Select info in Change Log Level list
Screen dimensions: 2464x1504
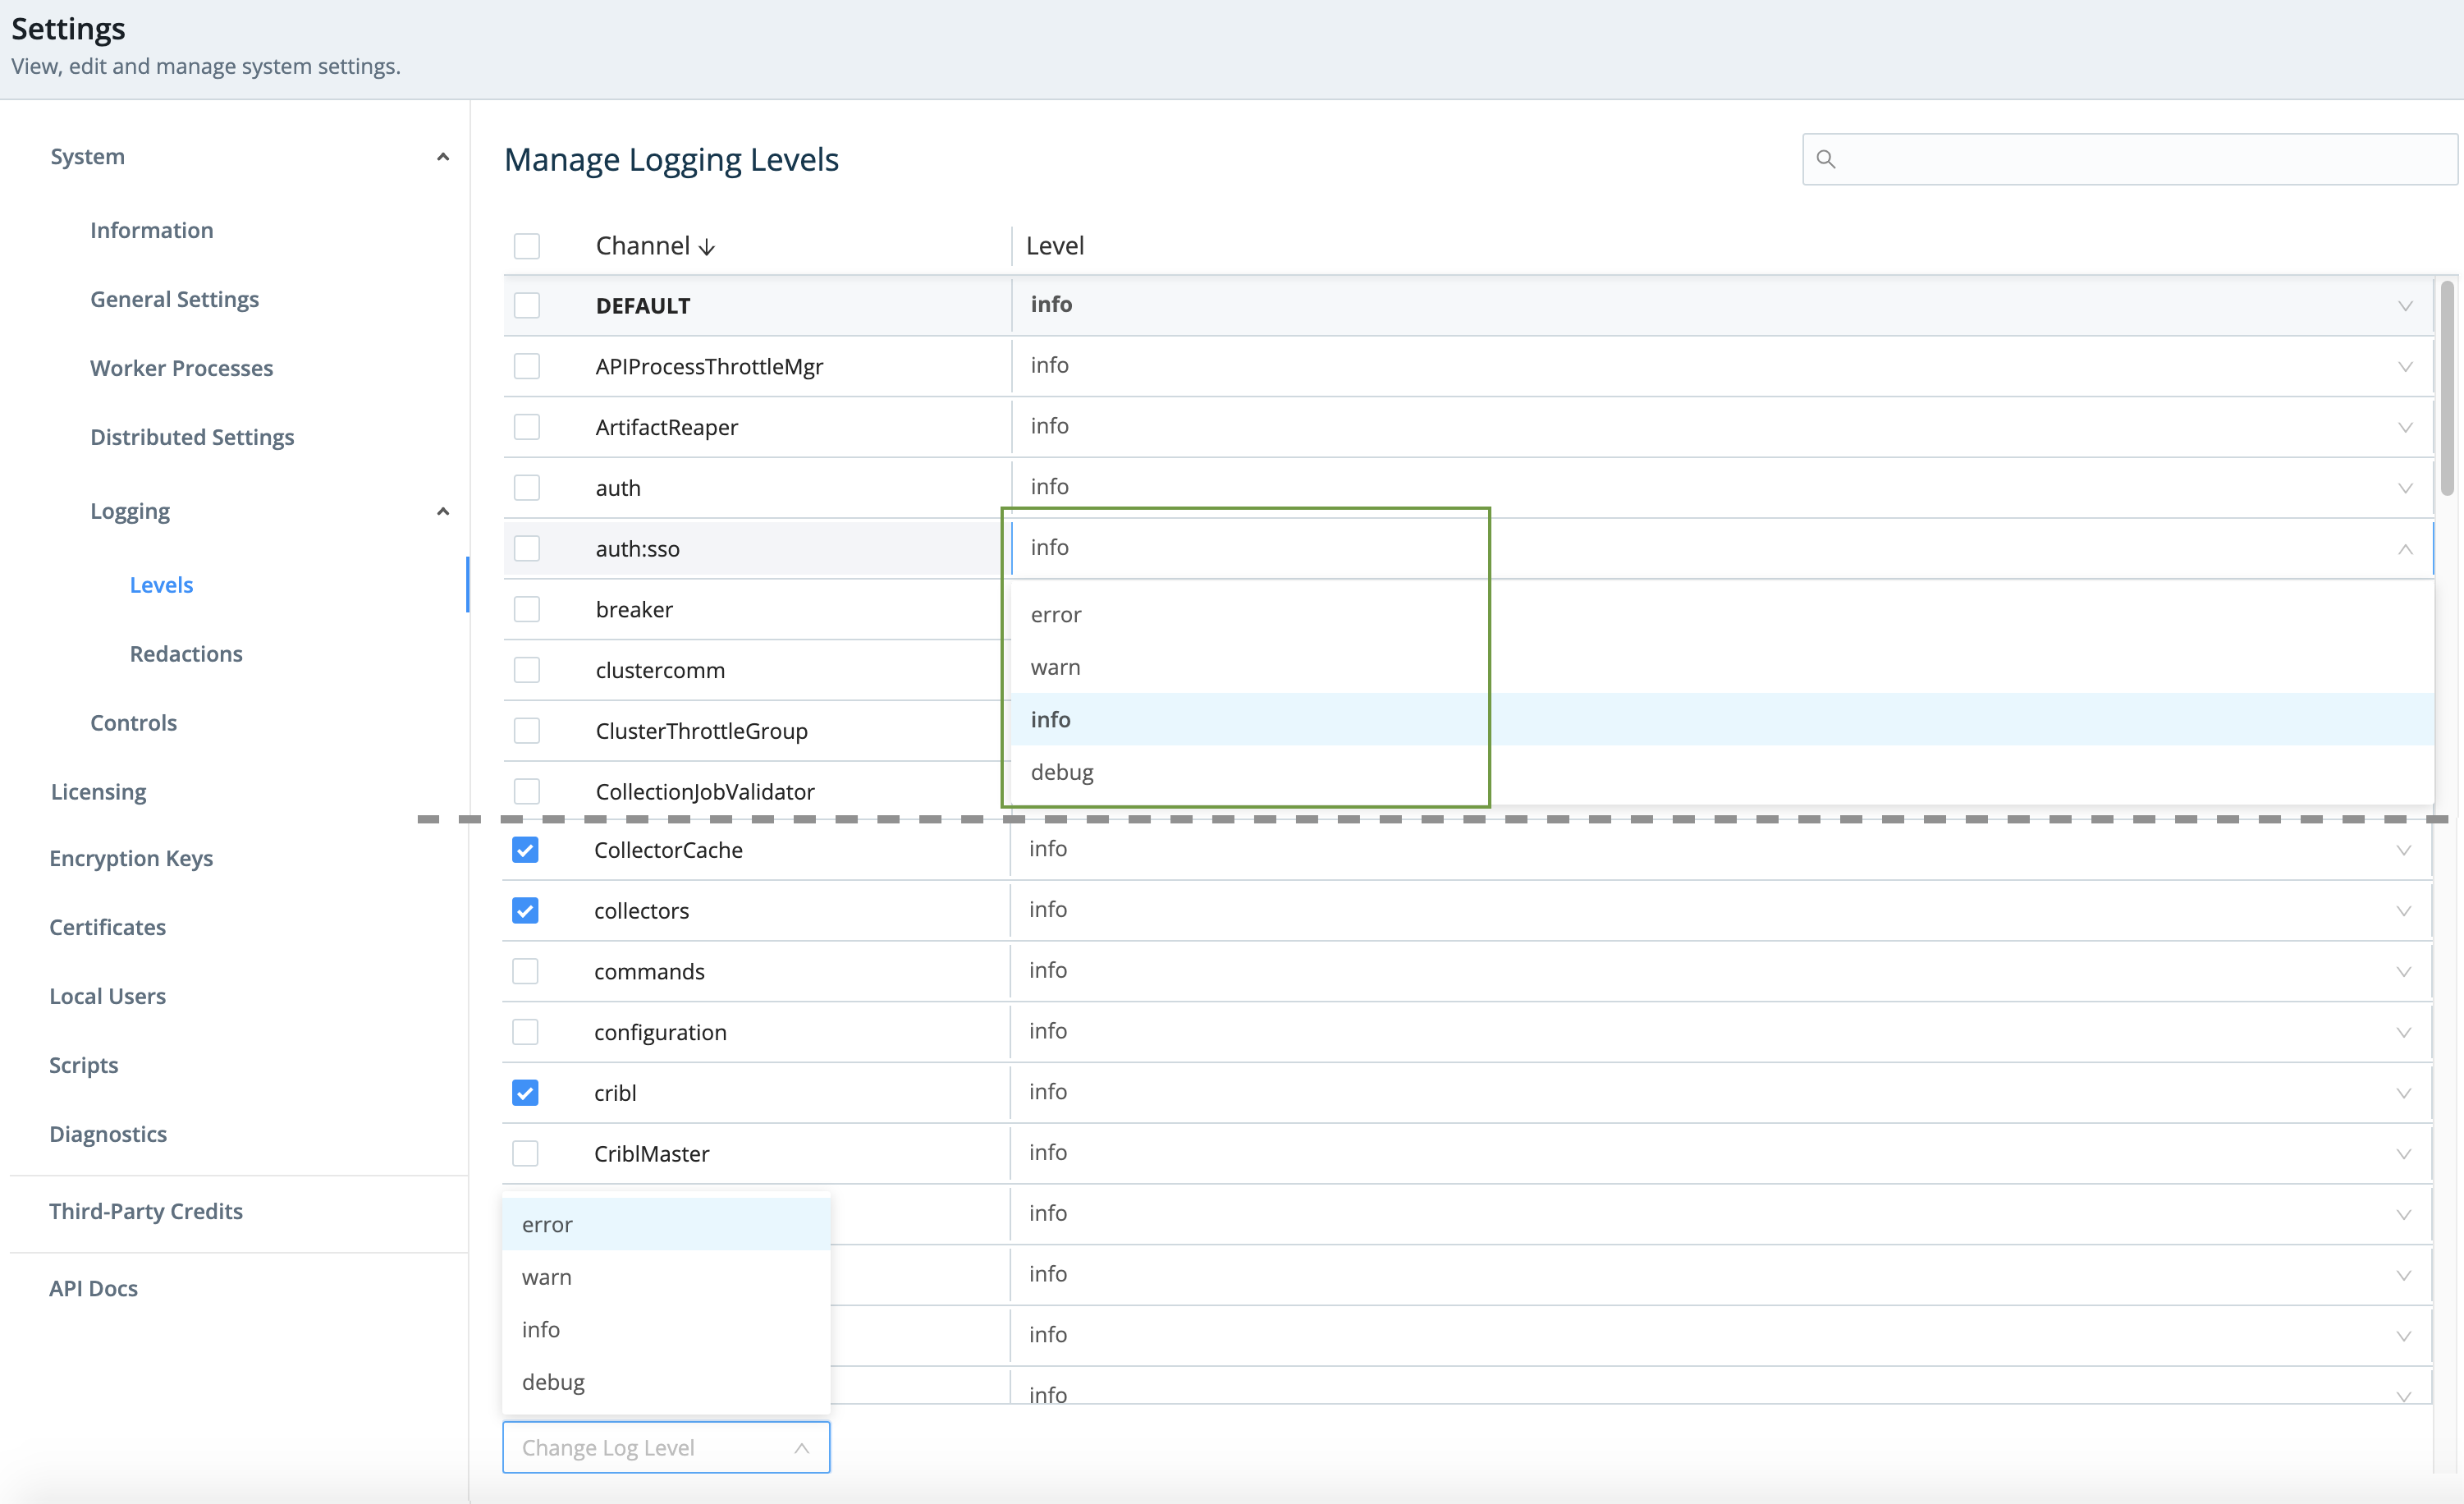pos(666,1329)
